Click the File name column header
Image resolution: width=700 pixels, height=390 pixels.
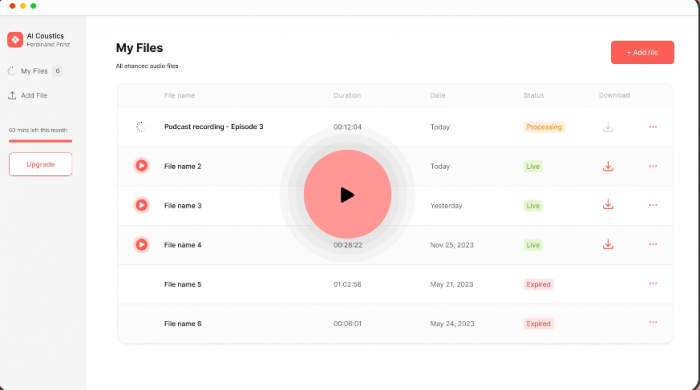[179, 95]
